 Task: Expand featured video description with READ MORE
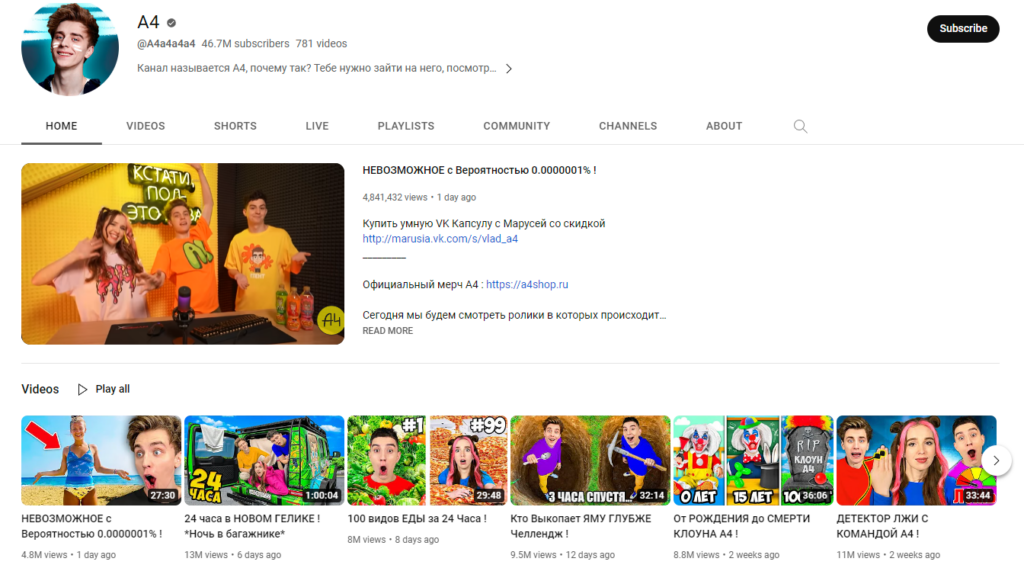click(x=388, y=331)
